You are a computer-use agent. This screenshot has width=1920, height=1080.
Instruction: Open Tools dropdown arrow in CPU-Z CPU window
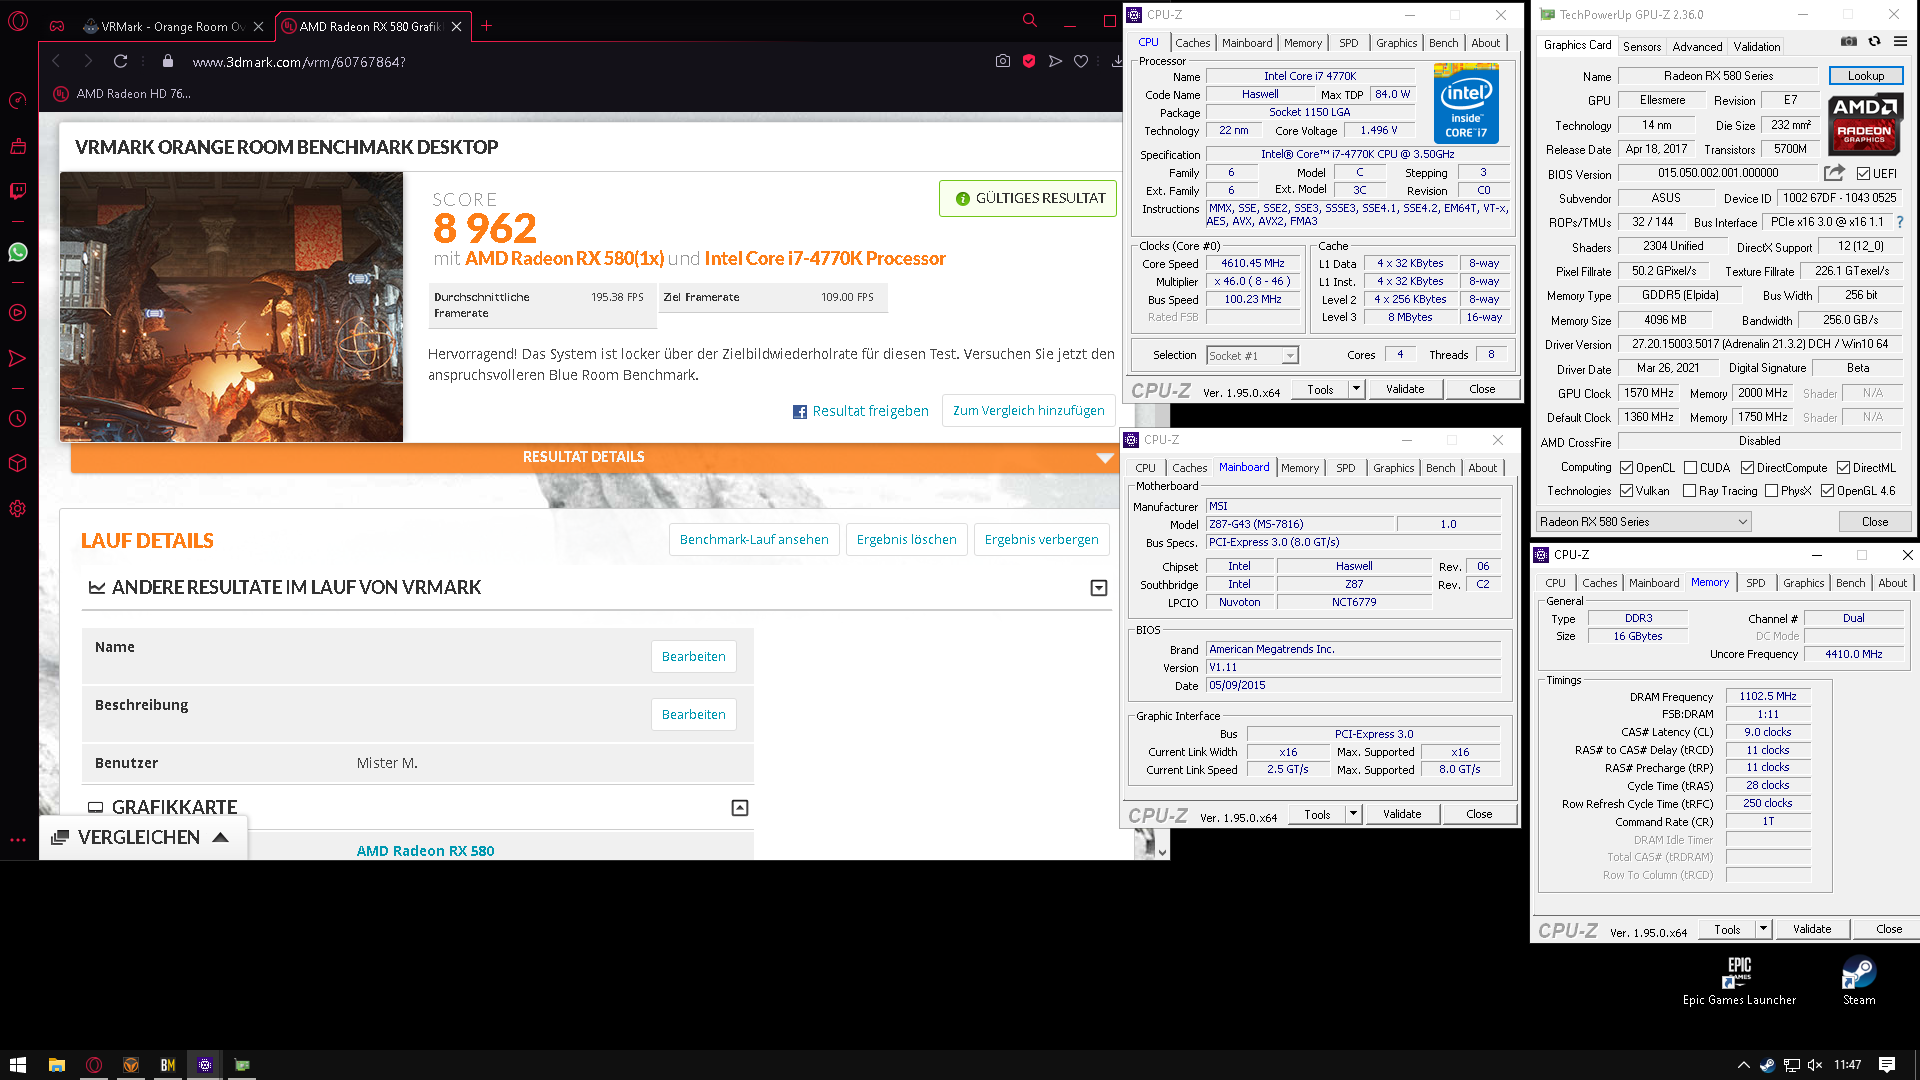pyautogui.click(x=1356, y=389)
